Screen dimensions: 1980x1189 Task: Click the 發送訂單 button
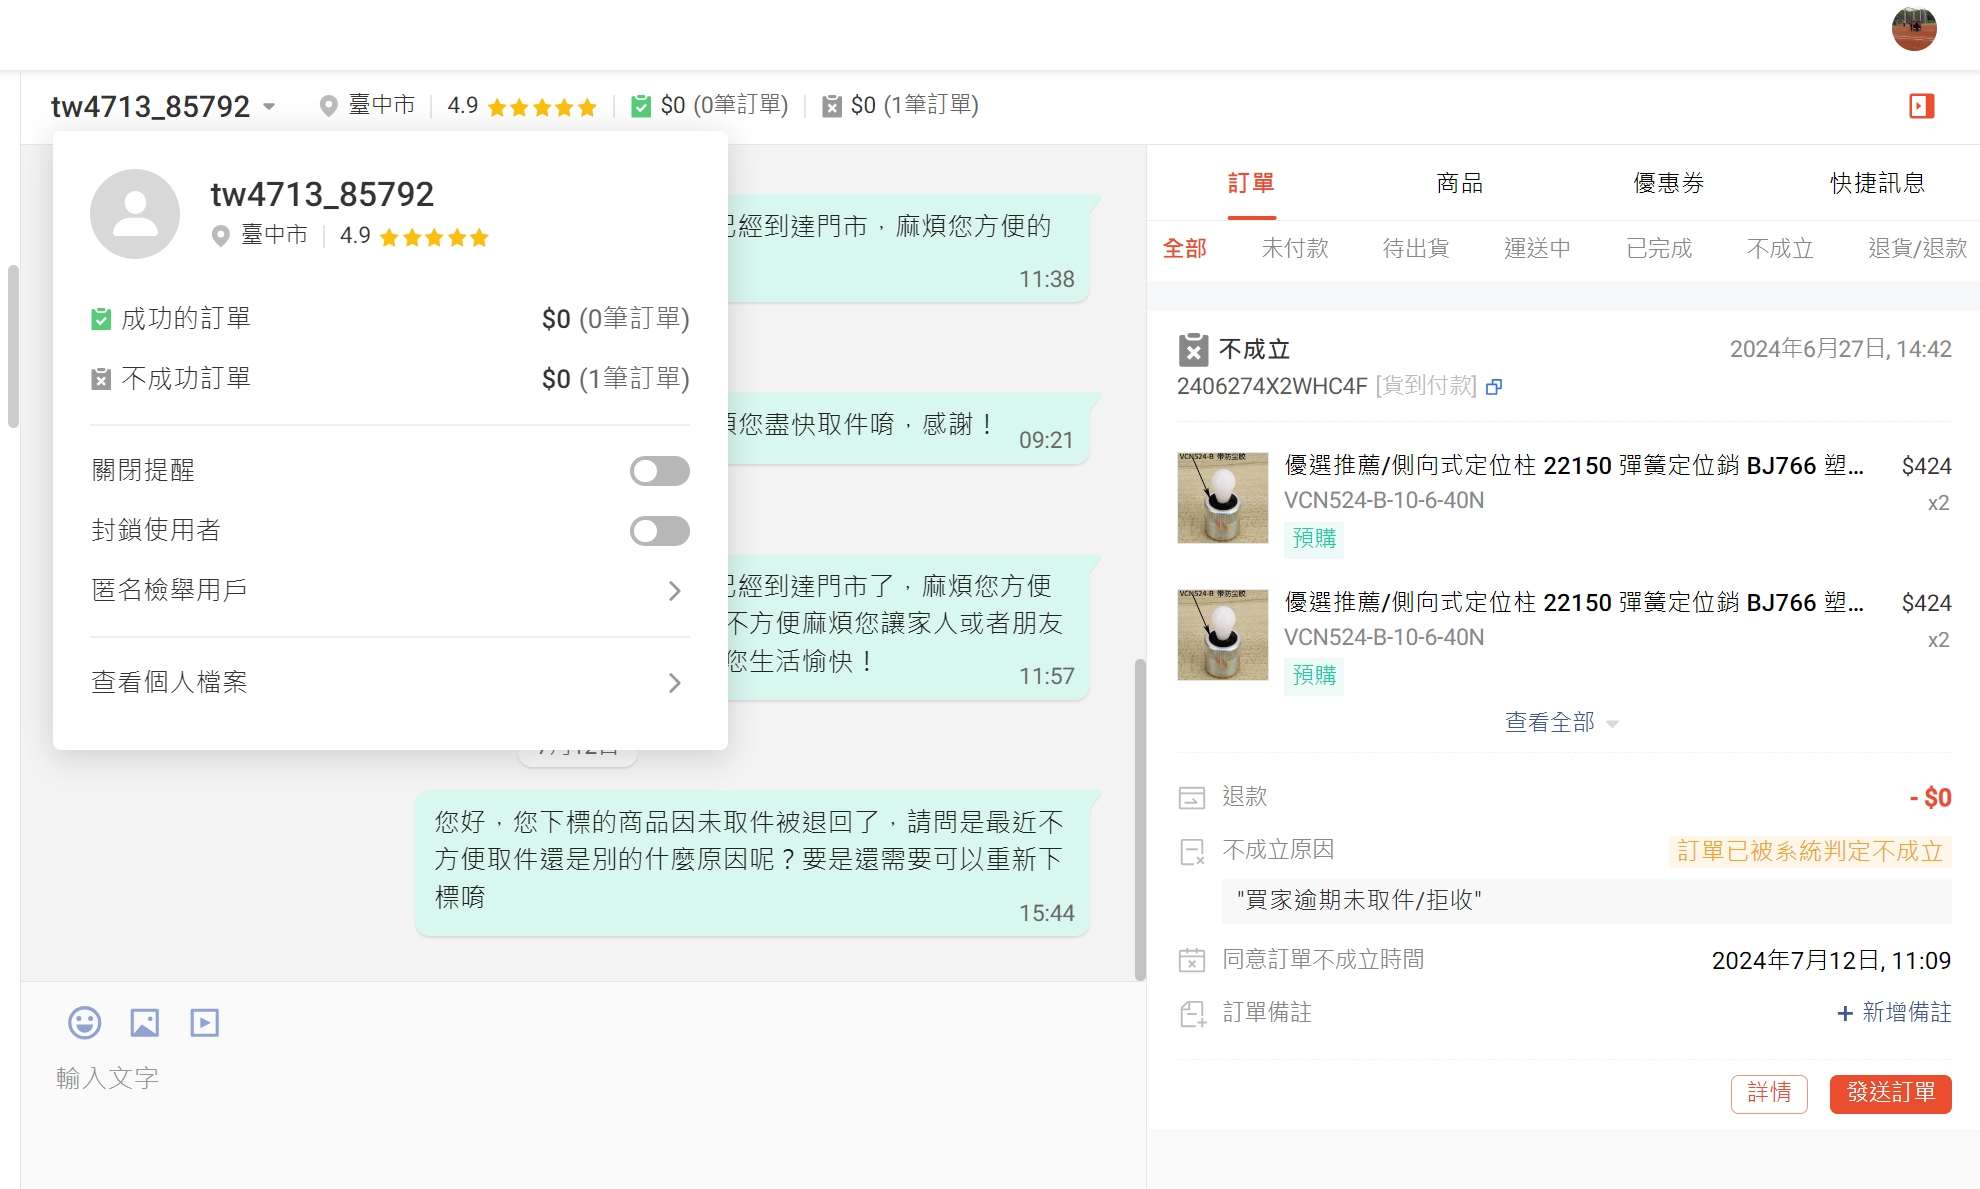[1890, 1093]
